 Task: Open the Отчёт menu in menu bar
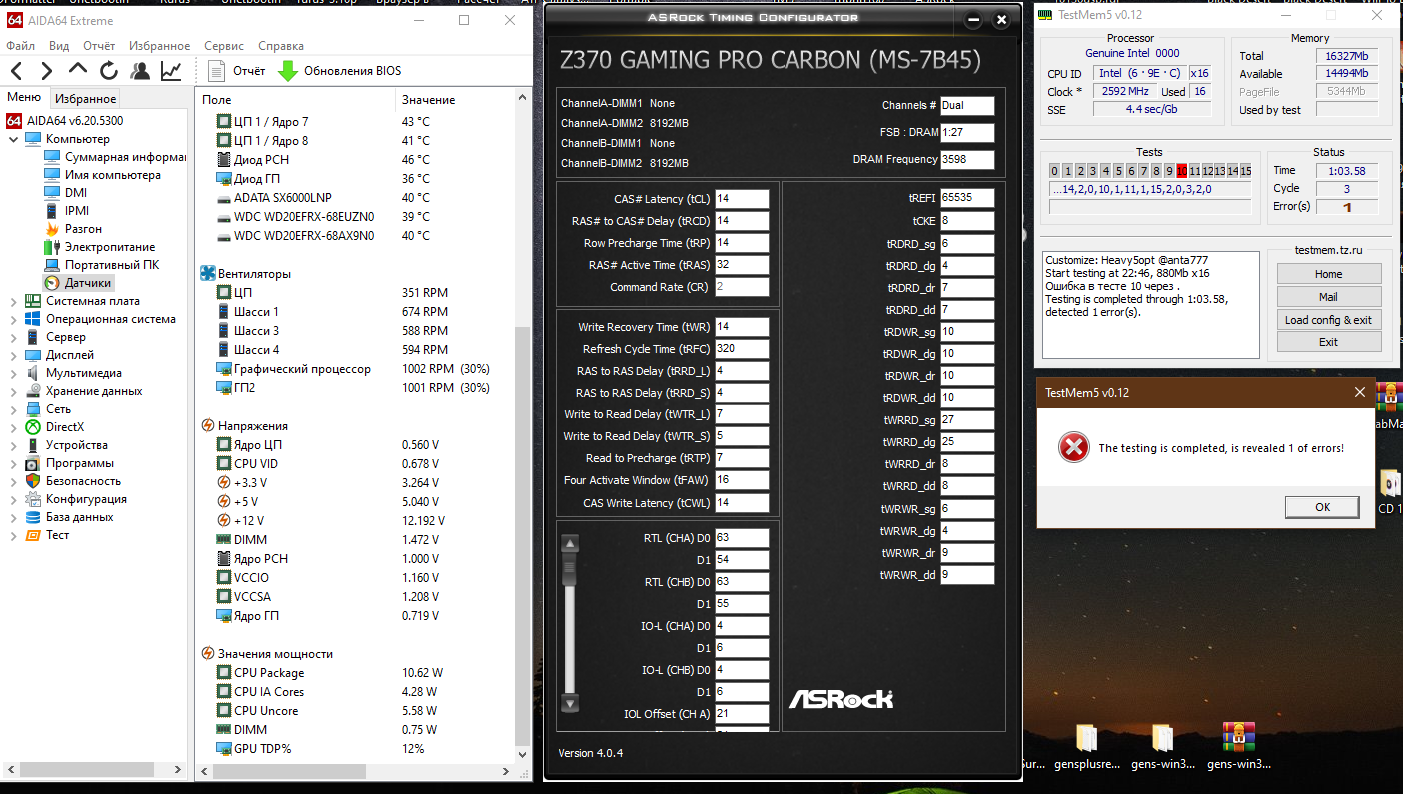[x=99, y=46]
